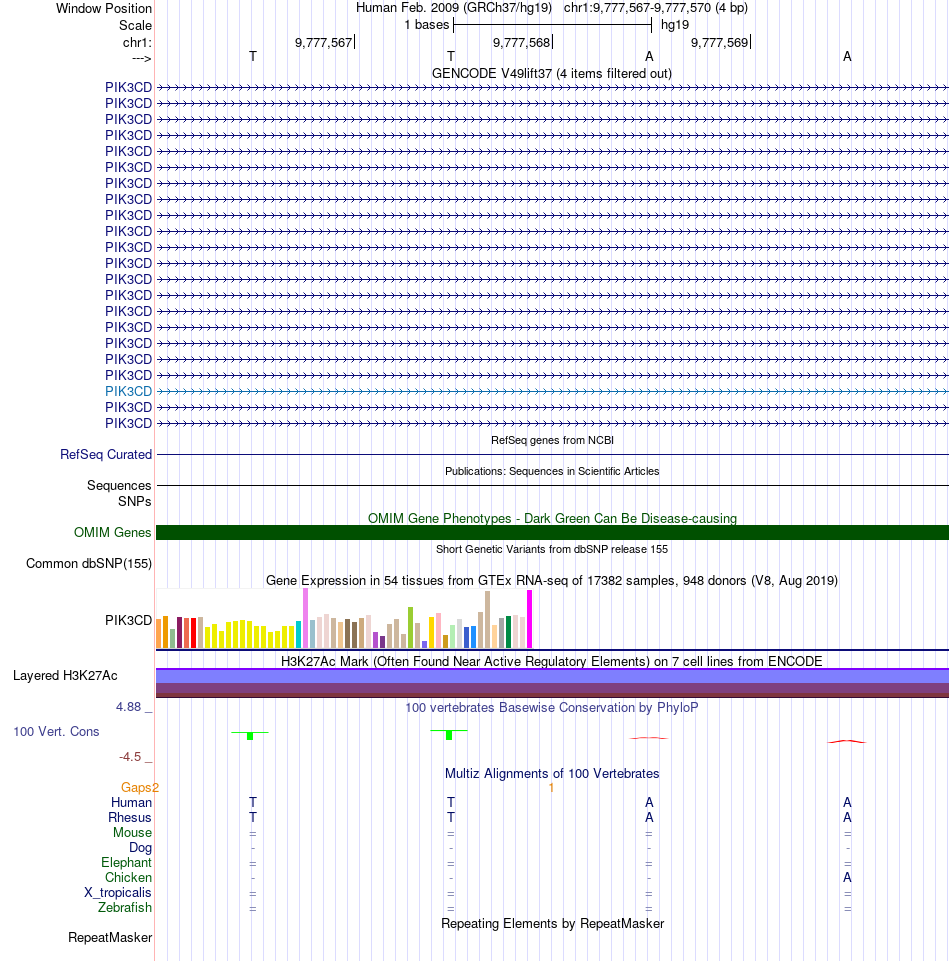Image resolution: width=950 pixels, height=961 pixels.
Task: Open Publications: Sequences in Scientific Articles title
Action: pyautogui.click(x=552, y=471)
